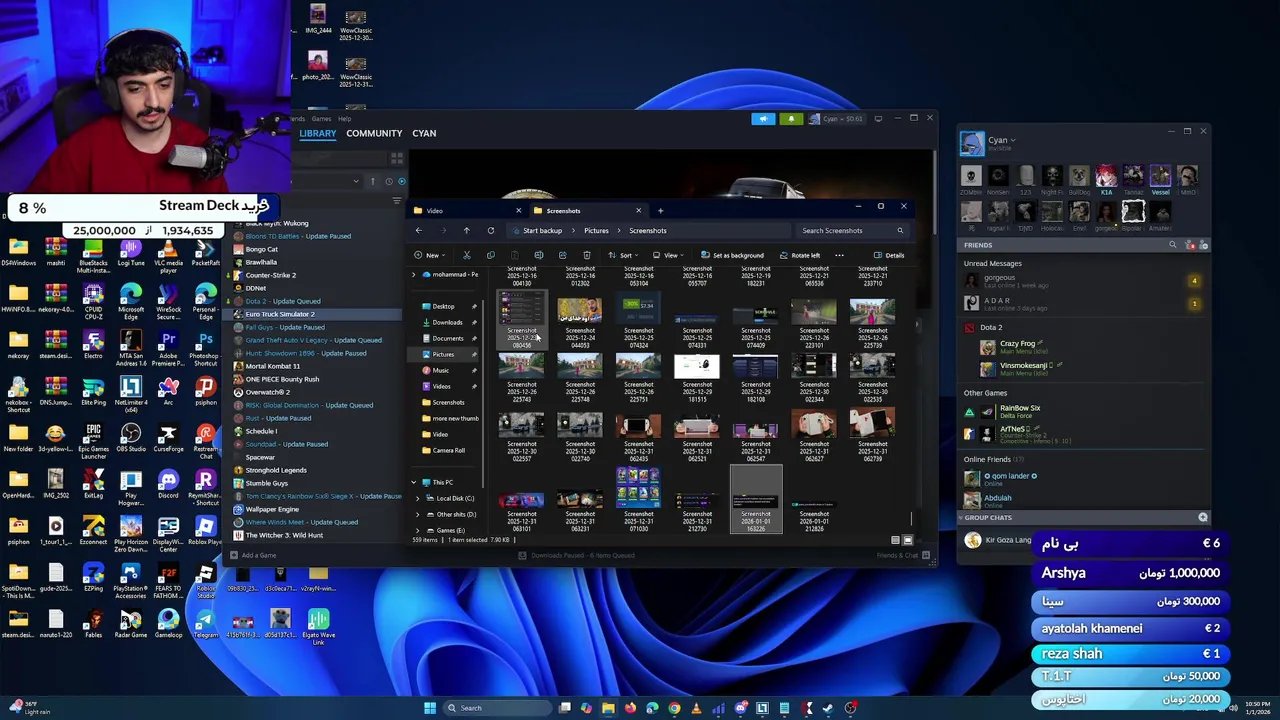Click plus icon beside Group Chats
The height and width of the screenshot is (720, 1280).
(x=1203, y=518)
